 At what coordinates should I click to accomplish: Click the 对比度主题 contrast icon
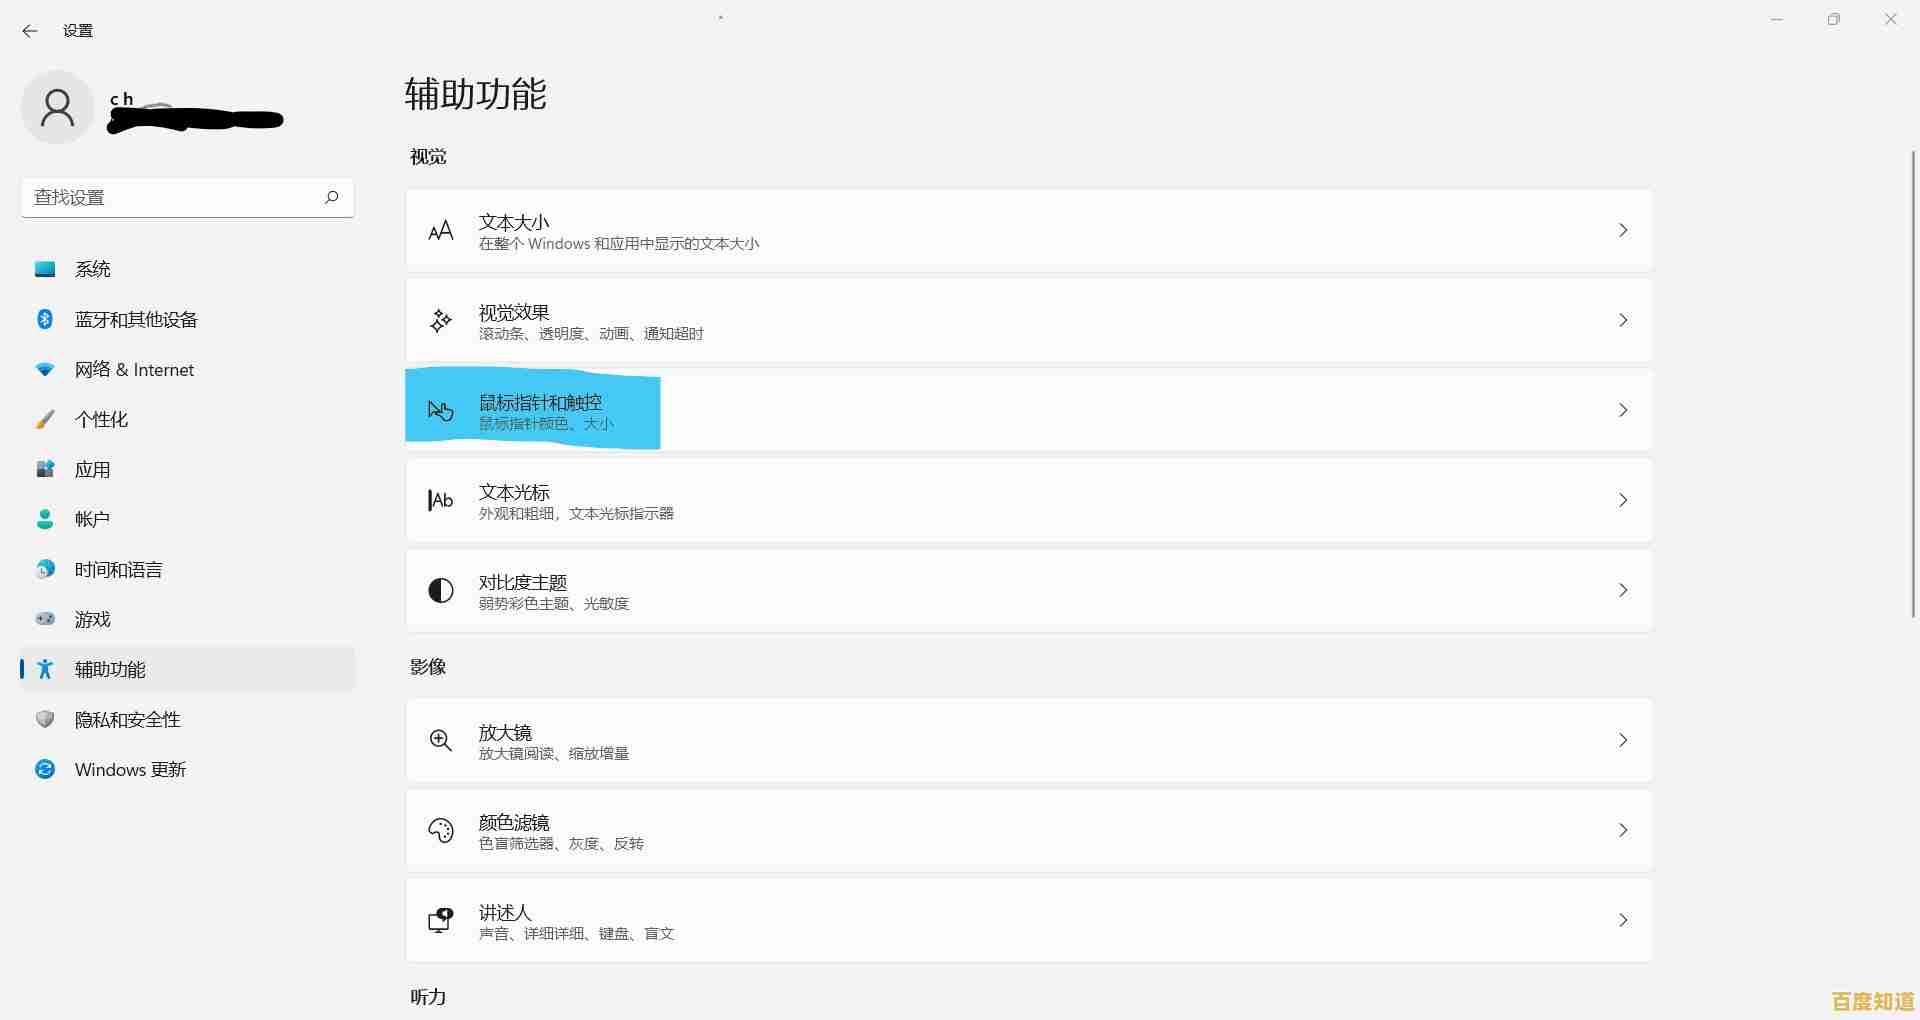tap(440, 590)
